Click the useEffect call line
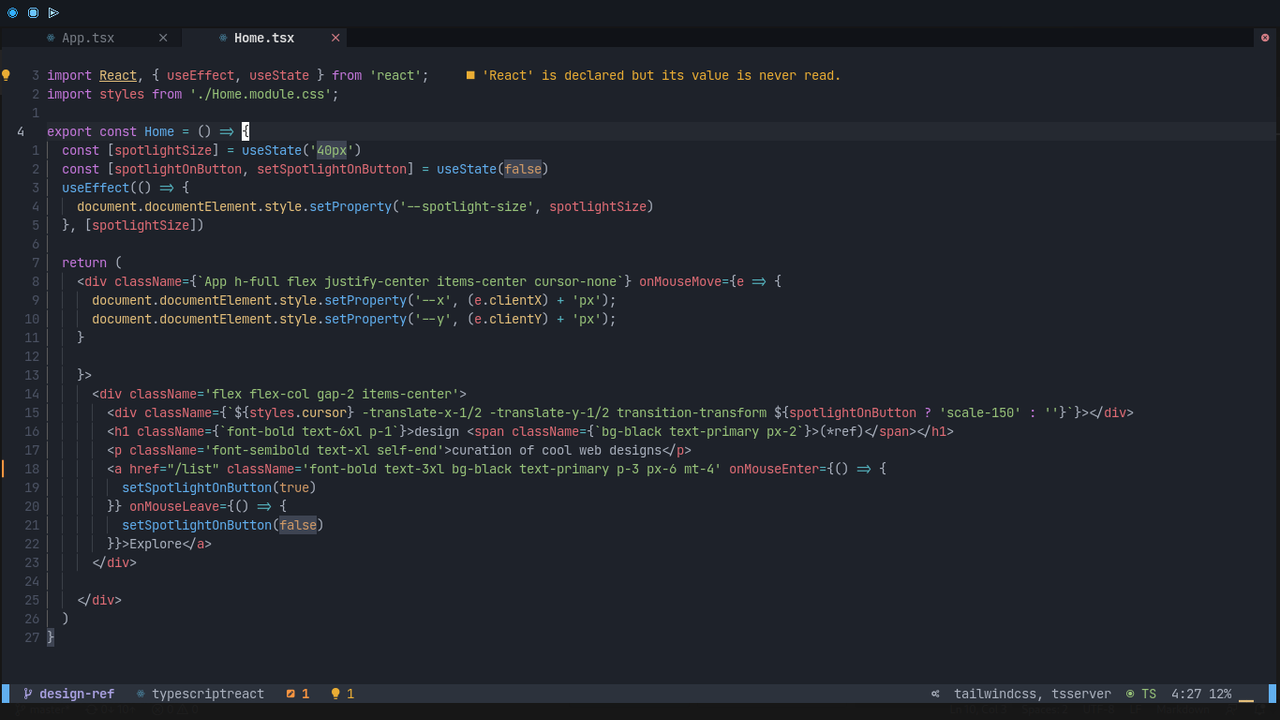Viewport: 1280px width, 720px height. (125, 188)
